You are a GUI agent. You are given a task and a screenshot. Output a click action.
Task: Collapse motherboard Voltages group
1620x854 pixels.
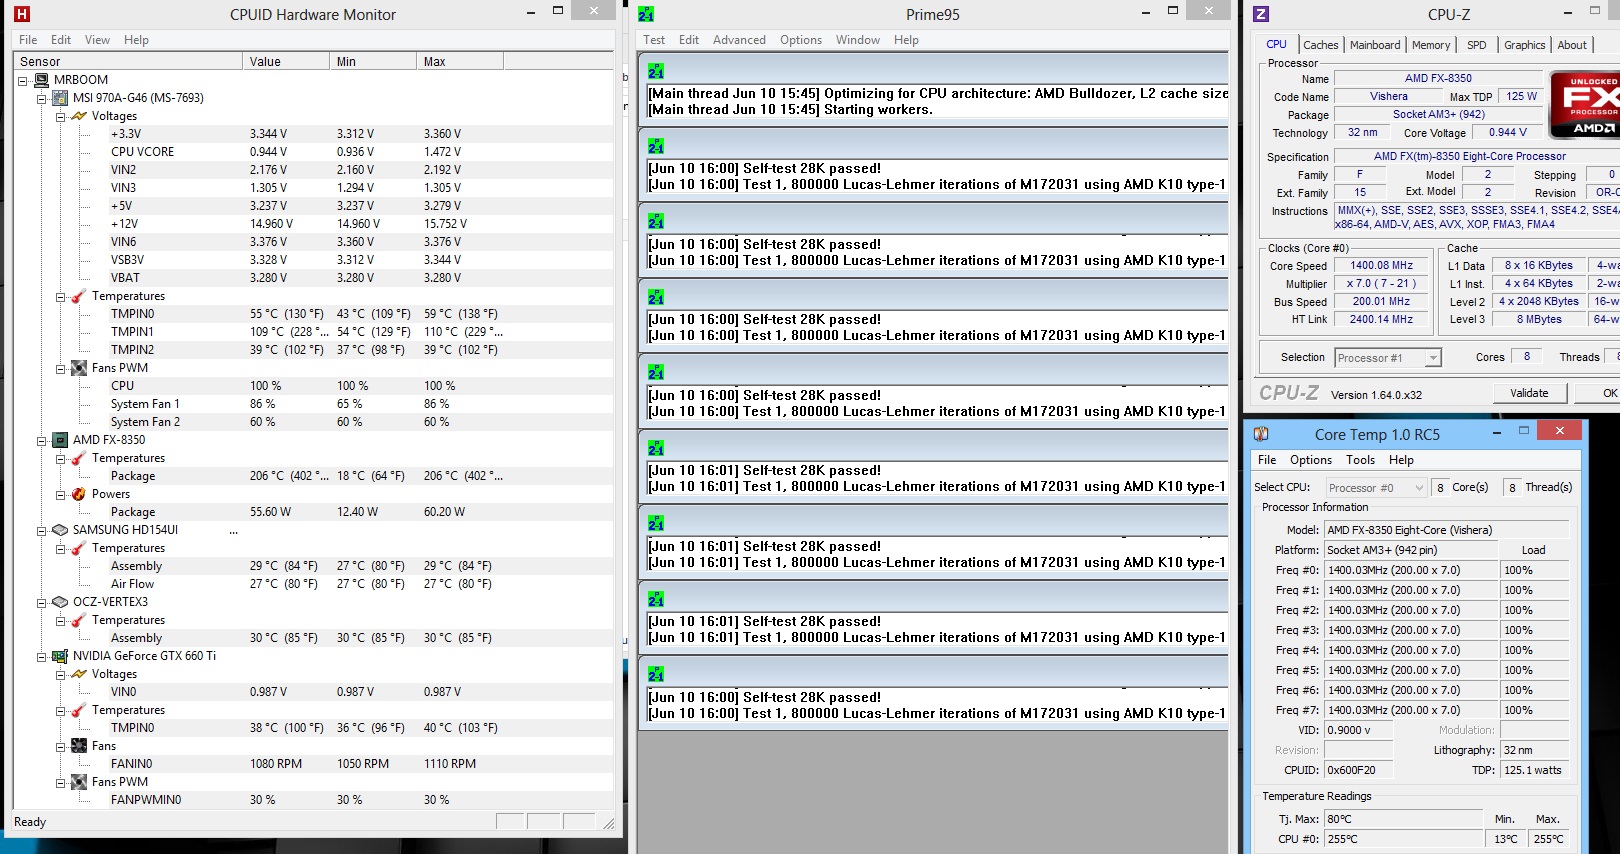tap(61, 117)
